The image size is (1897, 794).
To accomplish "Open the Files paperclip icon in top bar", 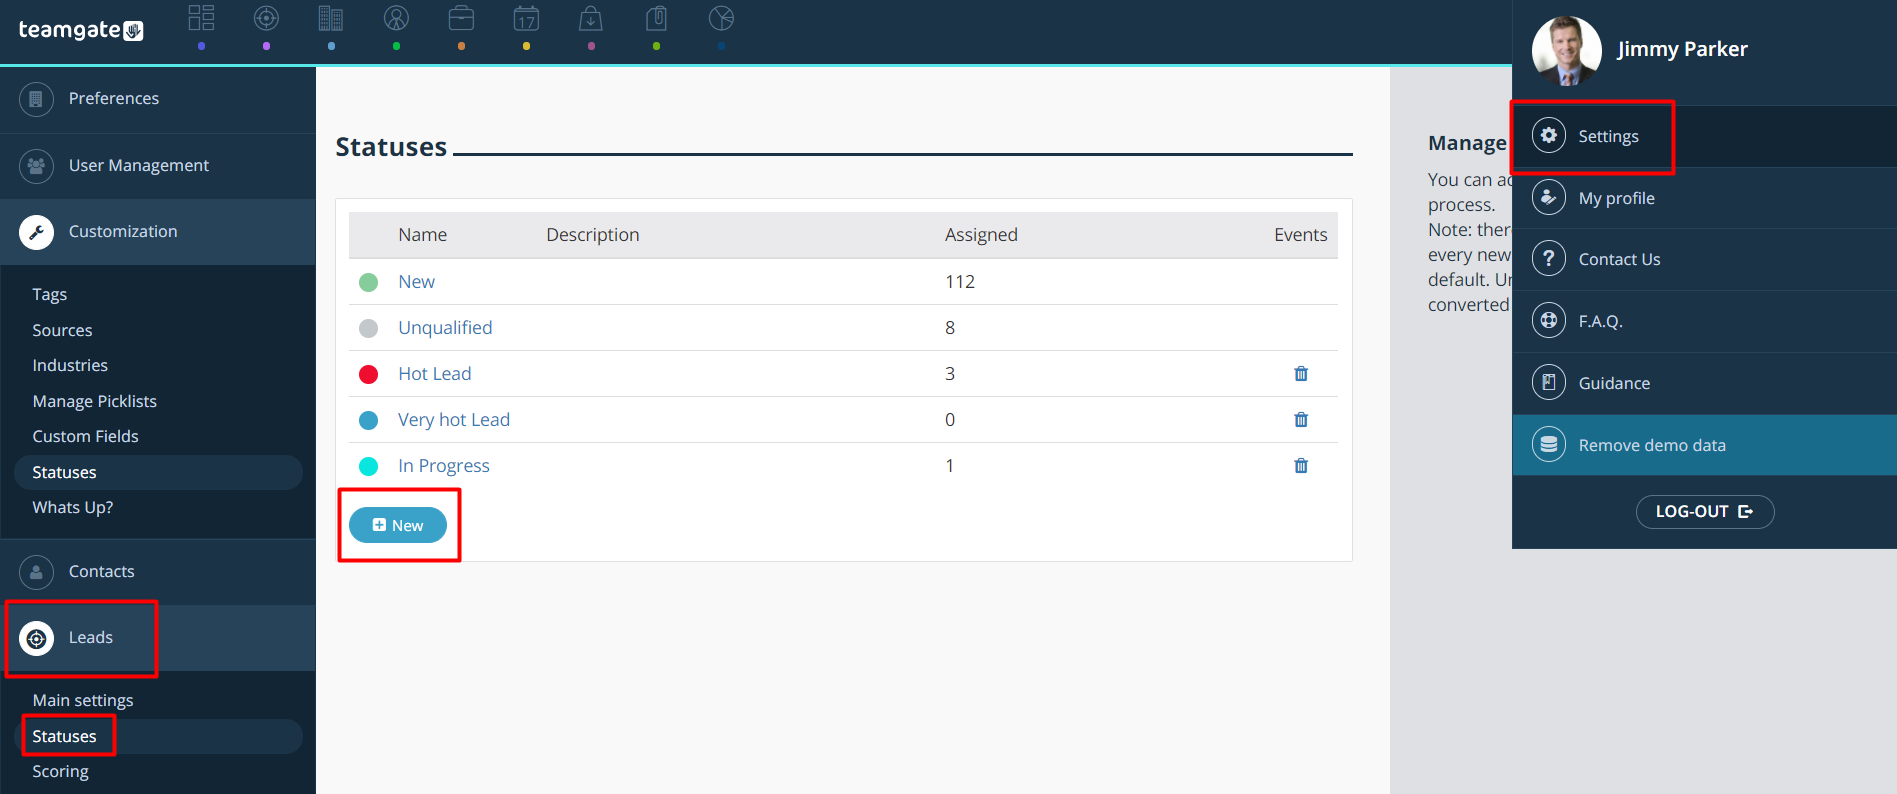I will (656, 18).
